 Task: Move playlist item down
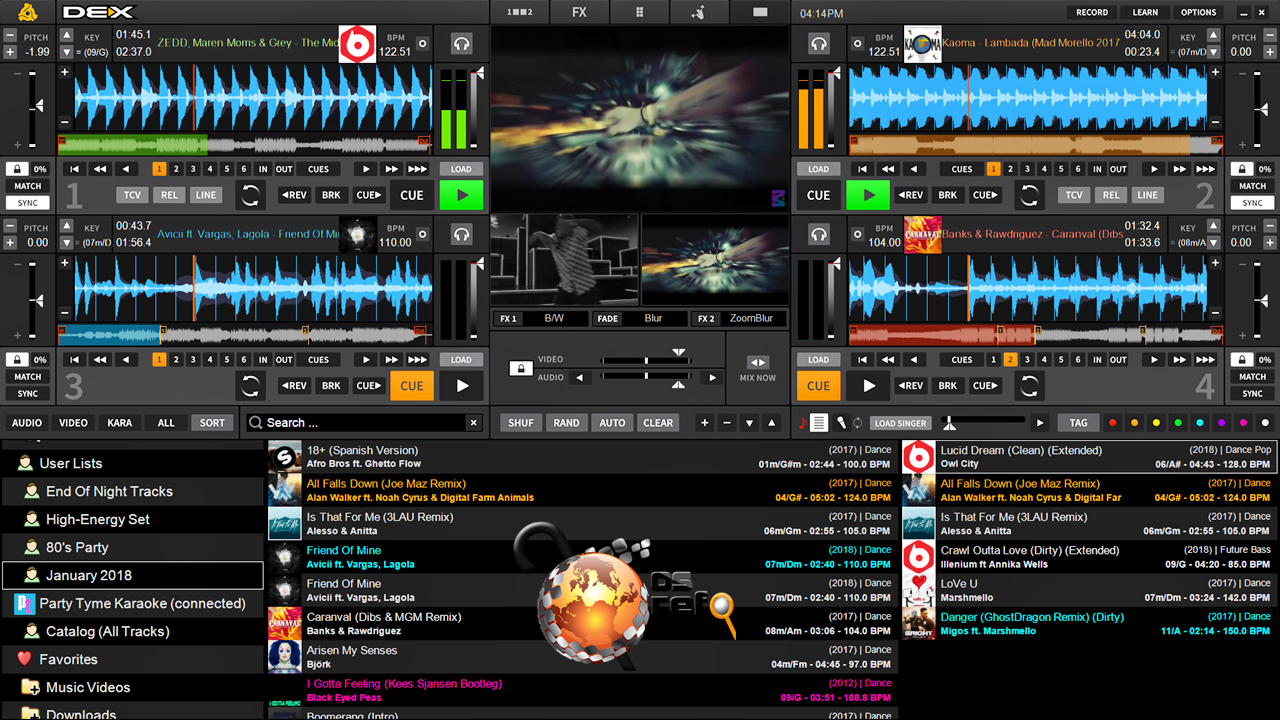click(749, 423)
